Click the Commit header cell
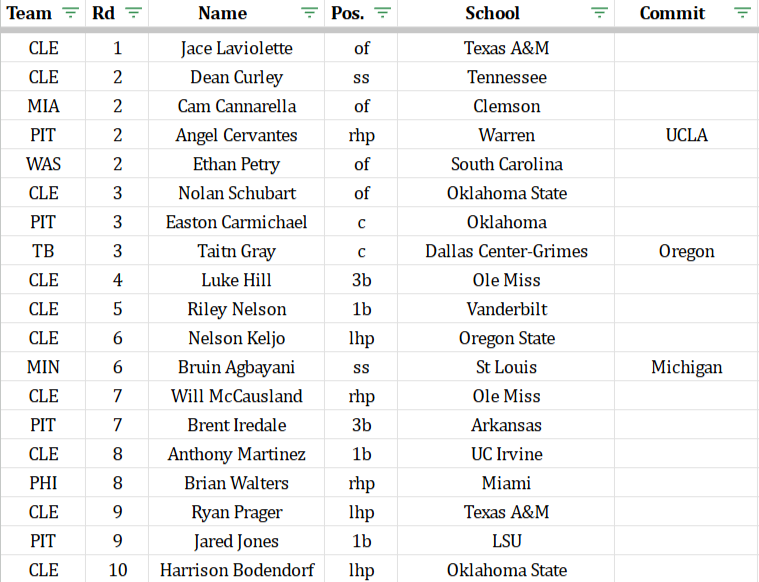This screenshot has height=582, width=759. coord(686,13)
